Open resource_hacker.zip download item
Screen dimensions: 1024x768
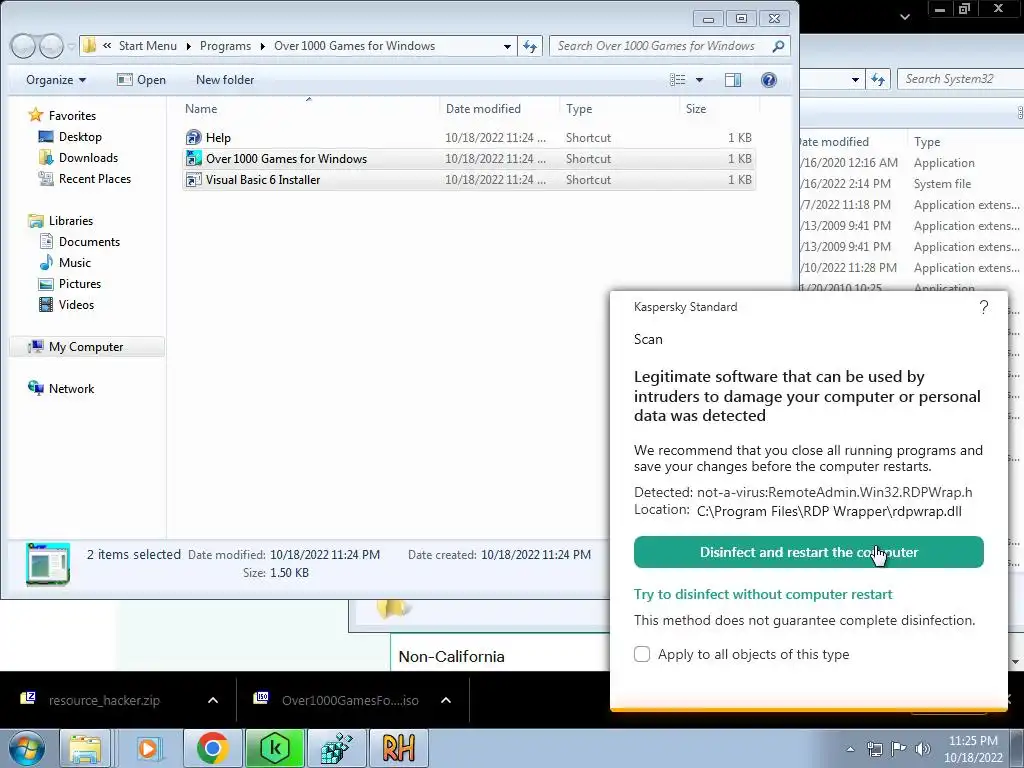(104, 700)
